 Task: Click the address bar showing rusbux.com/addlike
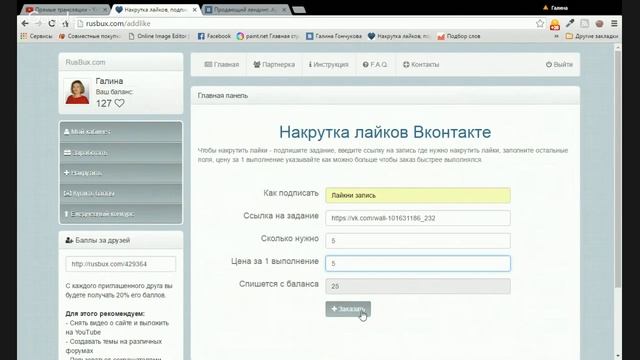[304, 24]
